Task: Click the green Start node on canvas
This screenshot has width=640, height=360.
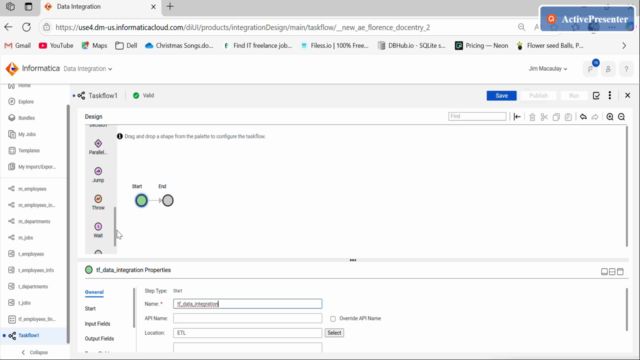Action: click(x=141, y=200)
